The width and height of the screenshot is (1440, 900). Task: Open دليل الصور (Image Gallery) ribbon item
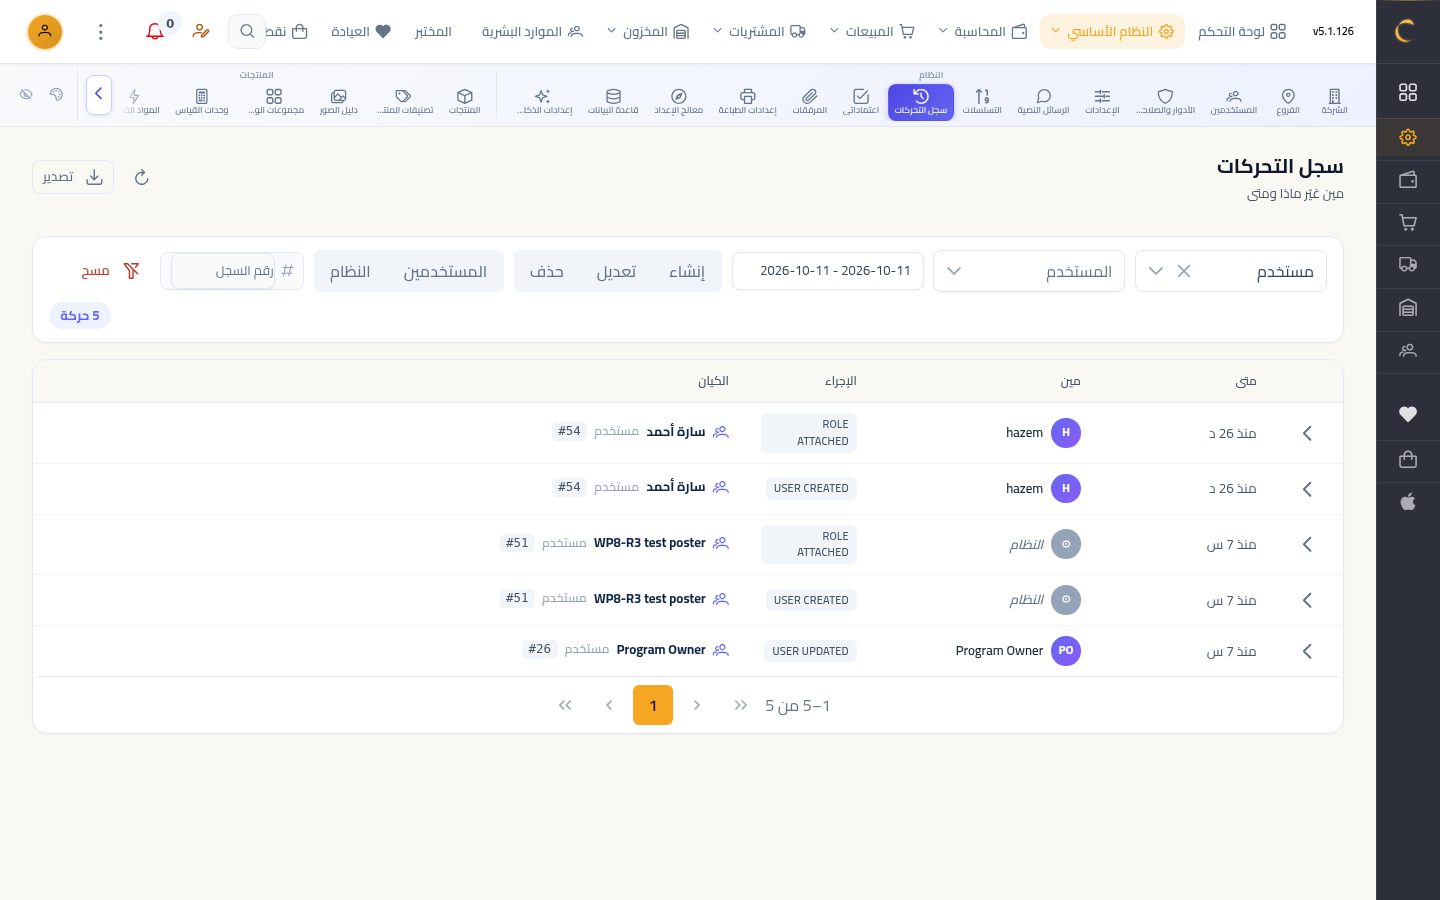339,101
